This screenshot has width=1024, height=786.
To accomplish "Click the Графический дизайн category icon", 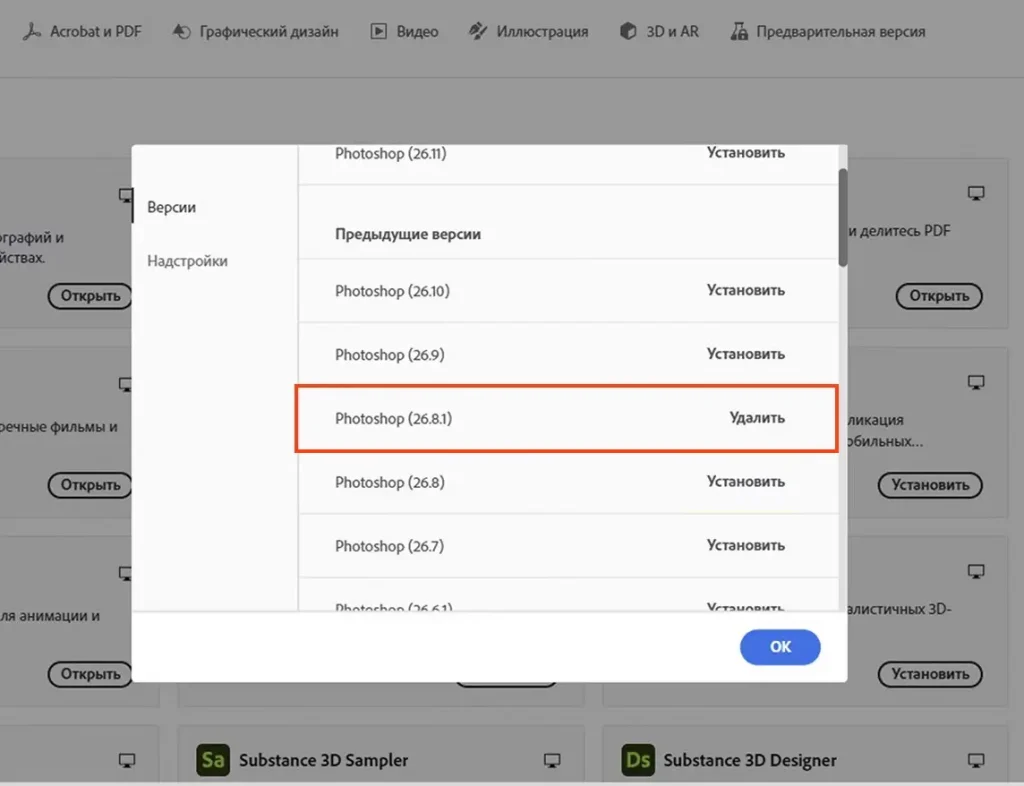I will coord(181,31).
